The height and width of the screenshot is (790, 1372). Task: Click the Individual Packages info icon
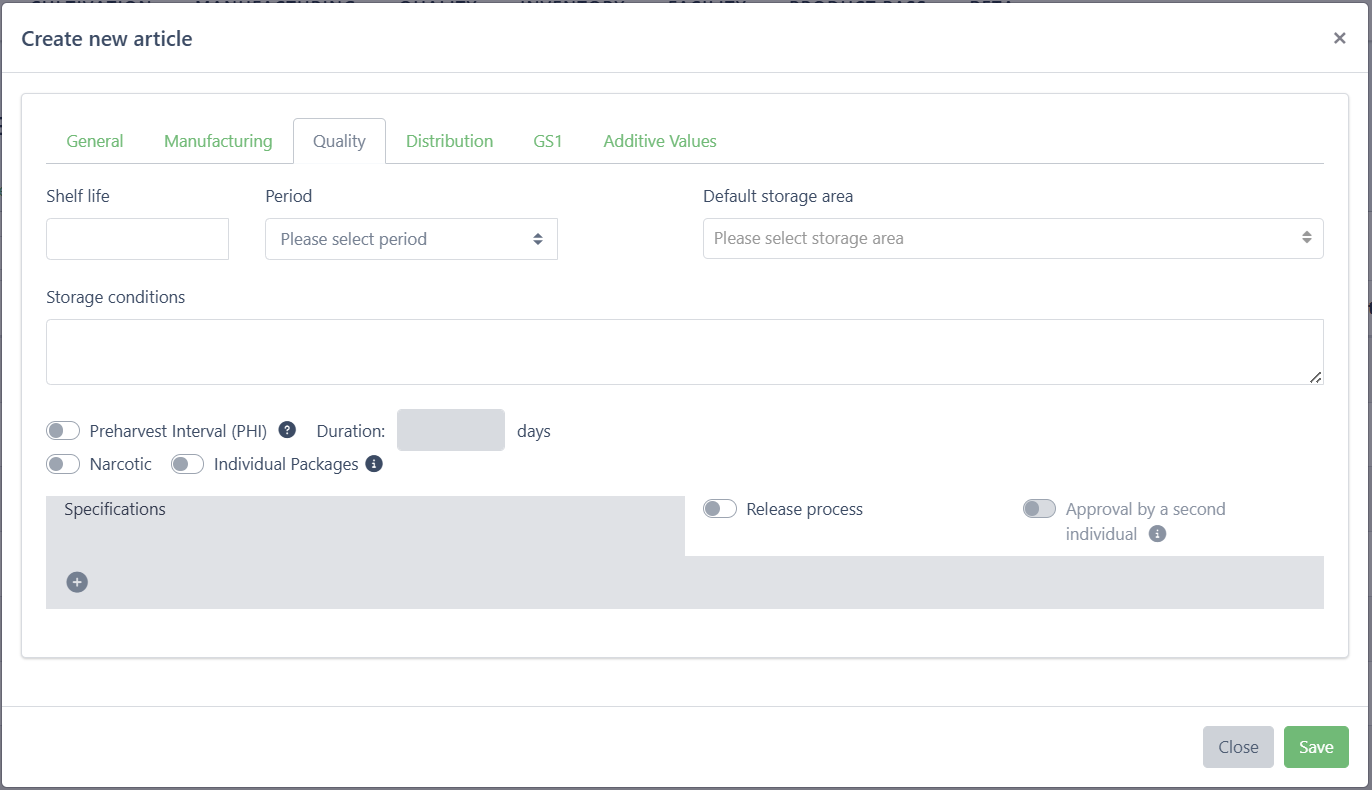[374, 464]
